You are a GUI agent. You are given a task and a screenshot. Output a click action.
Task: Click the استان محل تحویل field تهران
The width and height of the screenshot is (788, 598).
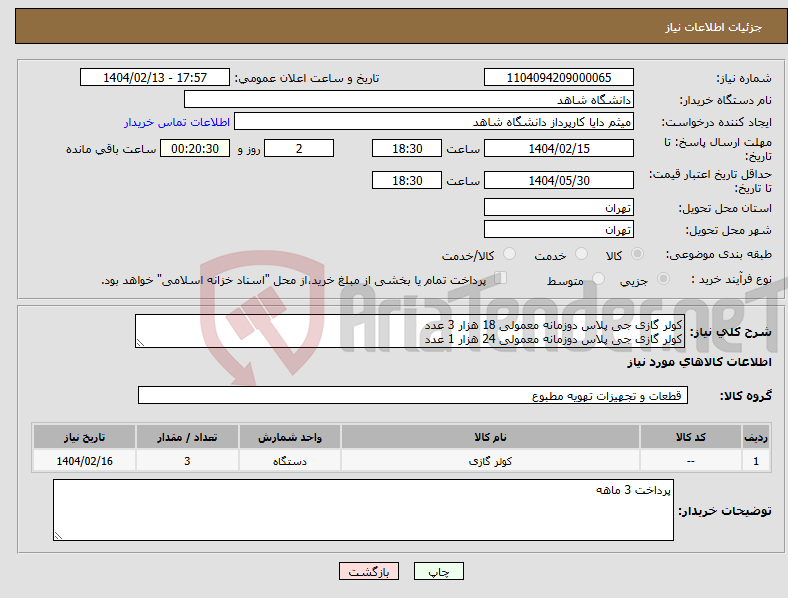[x=559, y=208]
